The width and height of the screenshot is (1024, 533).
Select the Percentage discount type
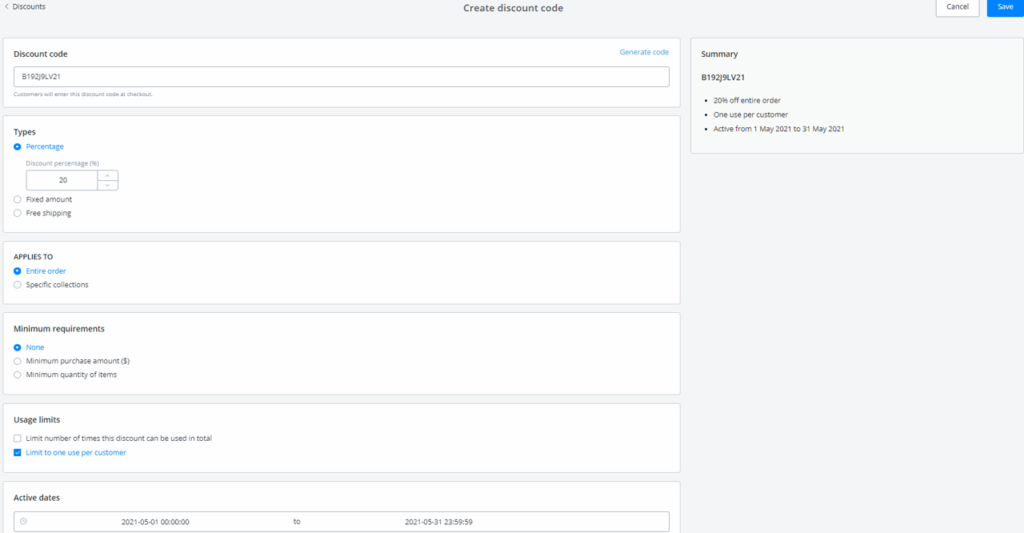(x=18, y=147)
